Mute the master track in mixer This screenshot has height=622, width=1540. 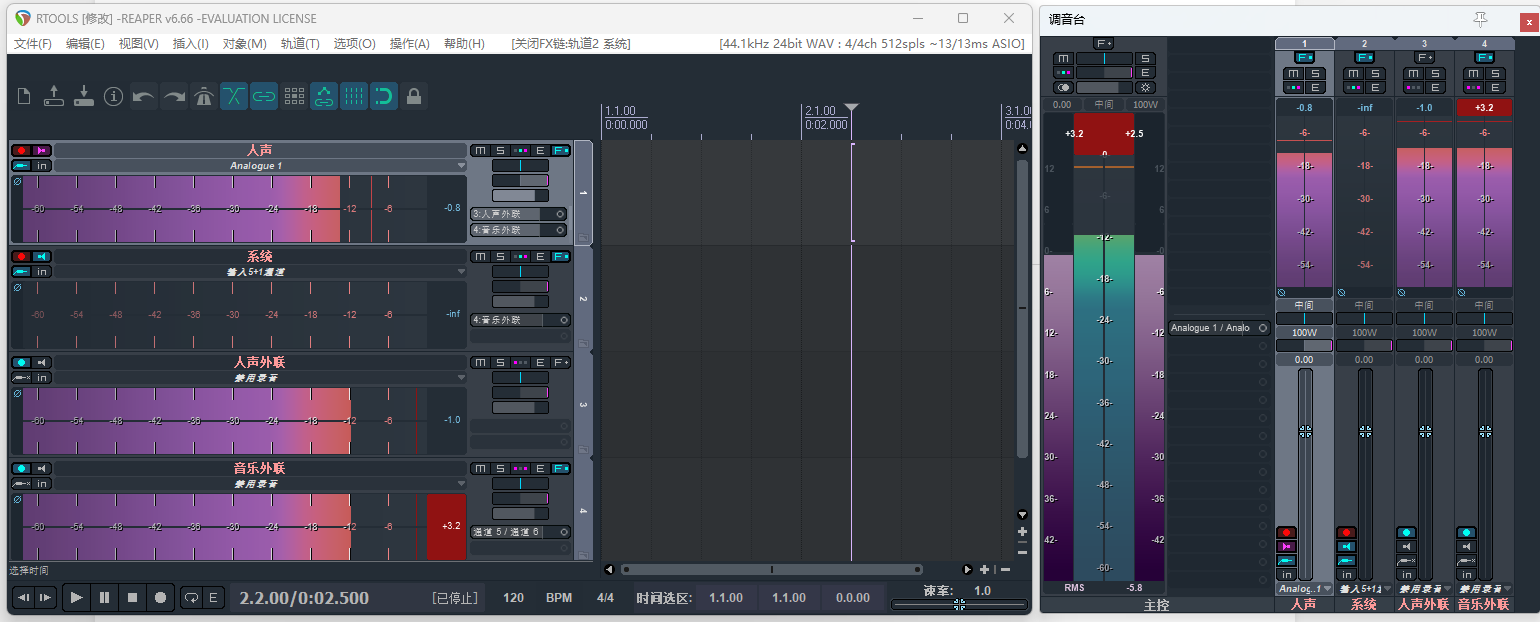click(x=1063, y=59)
